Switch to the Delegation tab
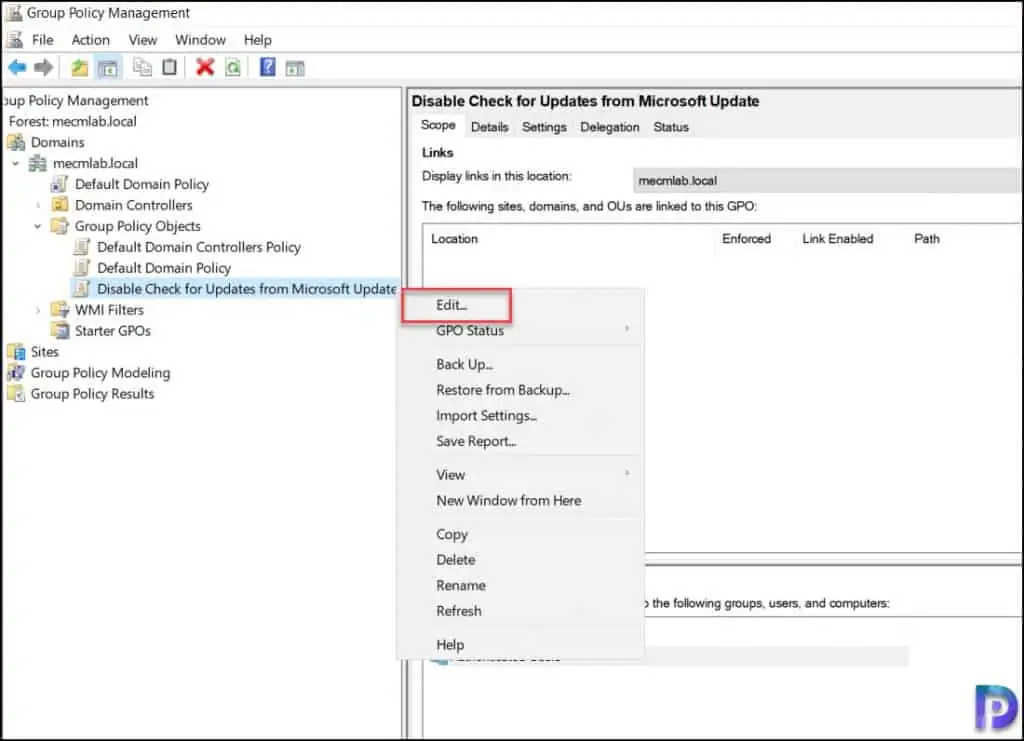1024x741 pixels. (x=610, y=127)
